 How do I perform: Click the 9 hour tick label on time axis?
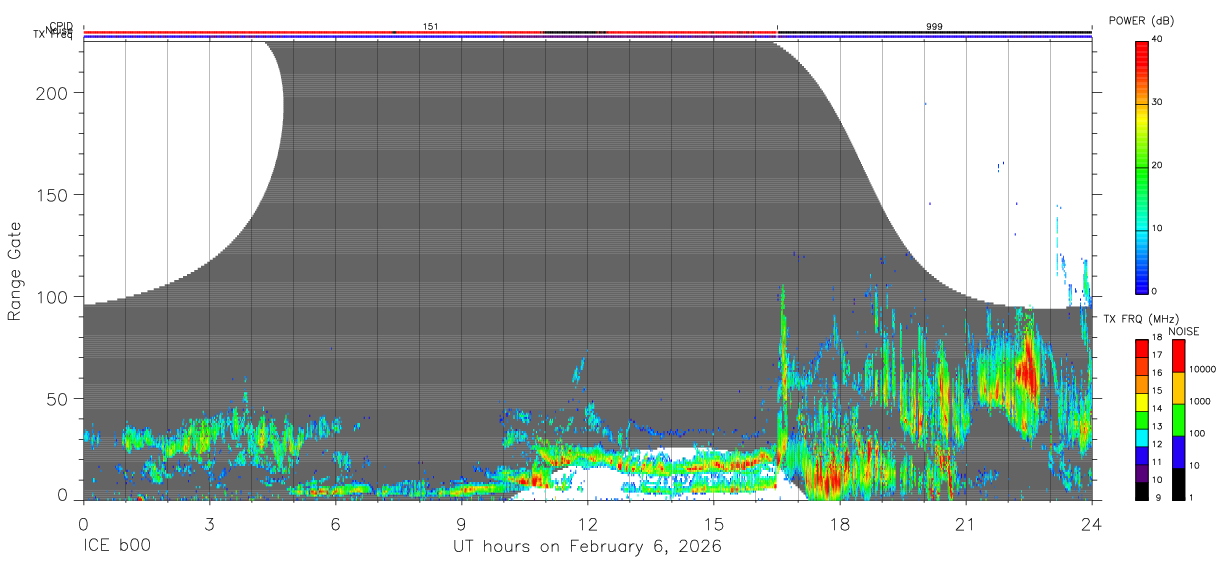(461, 524)
